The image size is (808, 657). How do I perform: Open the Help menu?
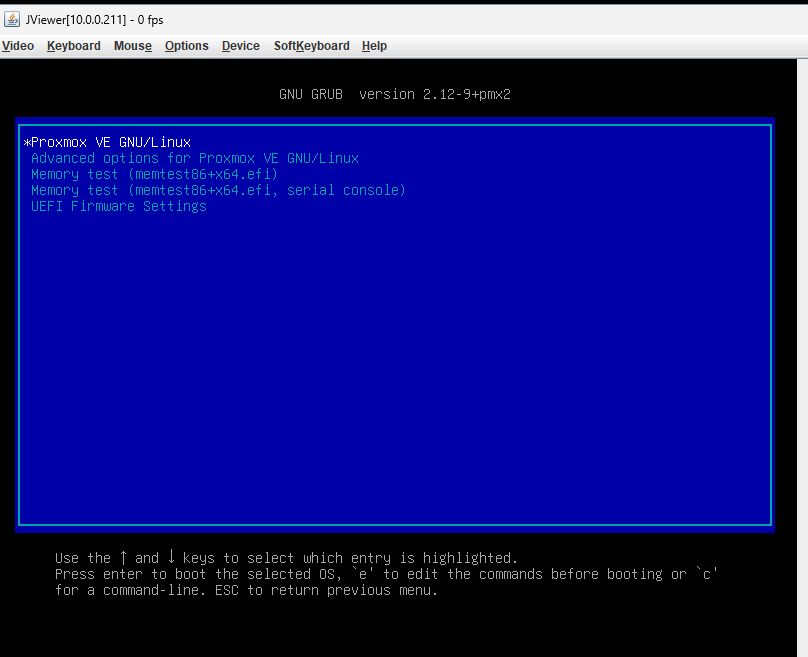coord(374,46)
